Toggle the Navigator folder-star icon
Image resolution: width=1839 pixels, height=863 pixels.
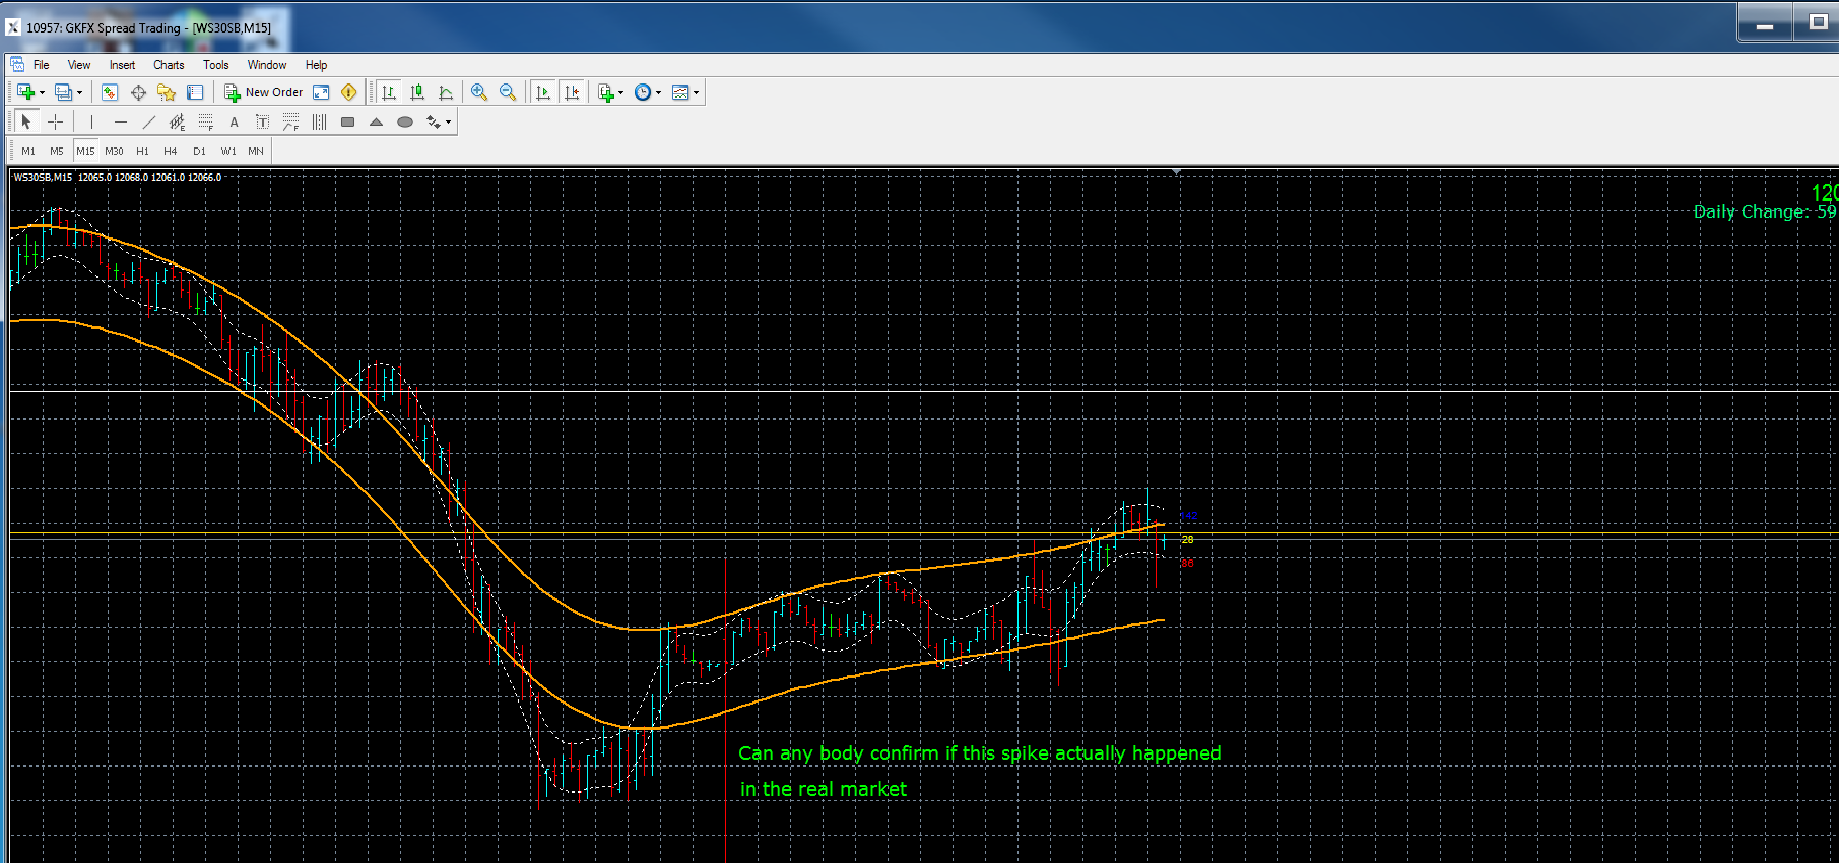(166, 92)
